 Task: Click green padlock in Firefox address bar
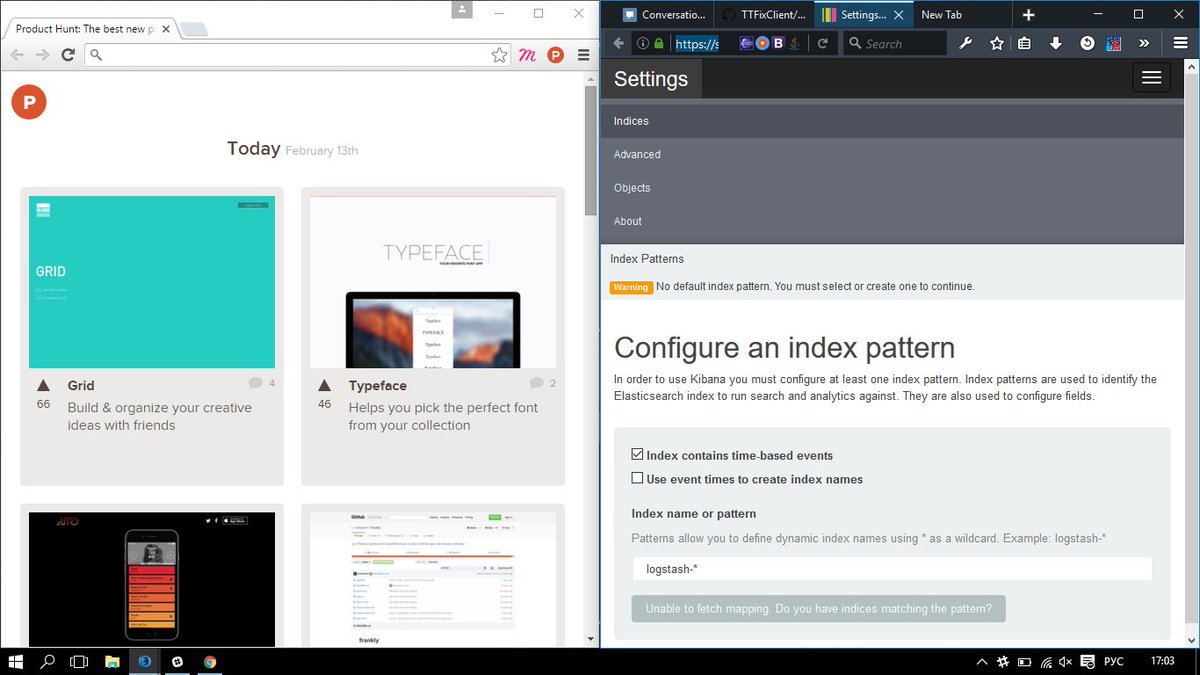pos(658,43)
